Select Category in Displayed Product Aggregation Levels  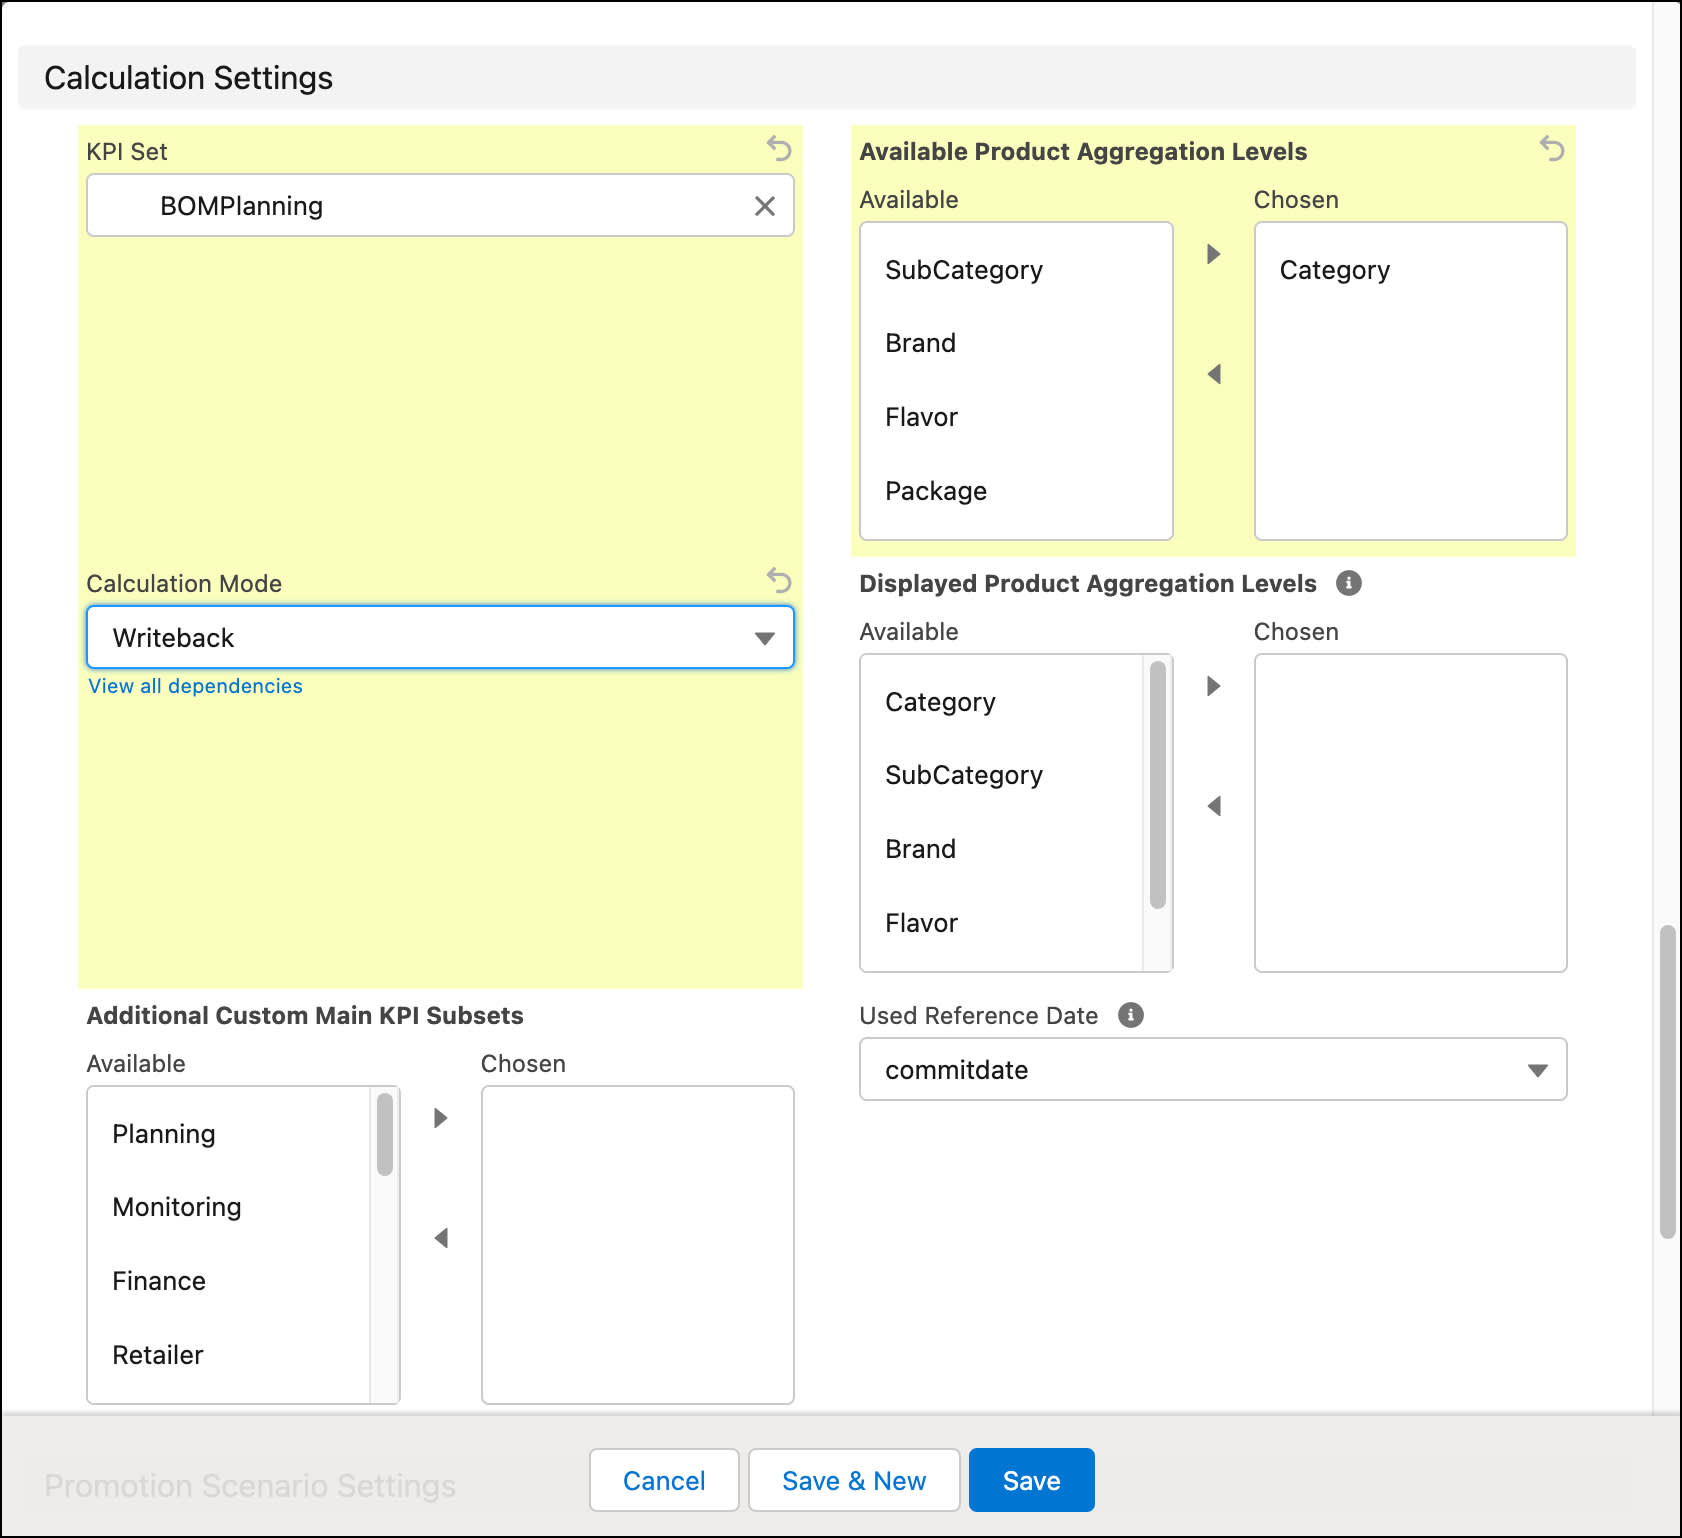[1002, 702]
